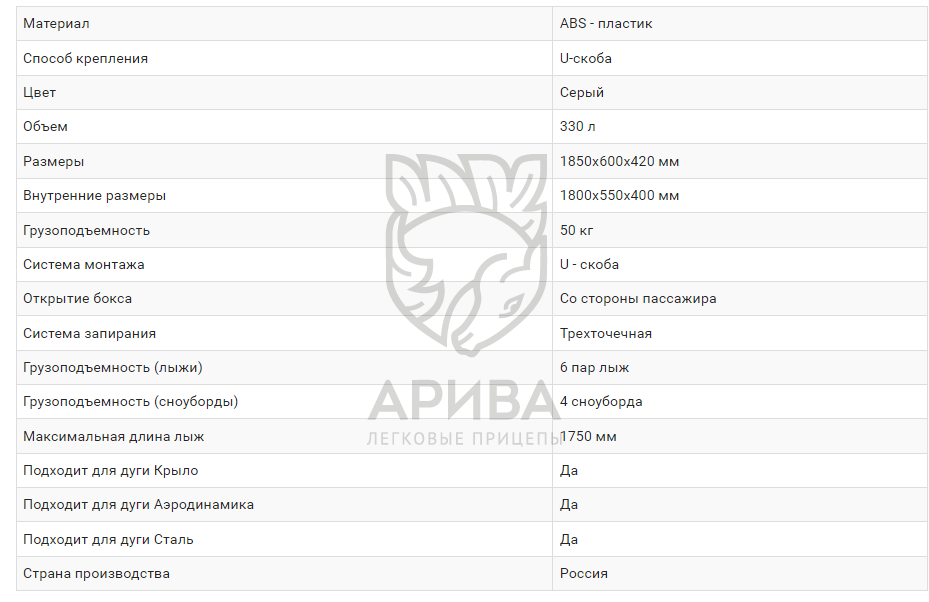Image resolution: width=929 pixels, height=602 pixels.
Task: Click the 1750 мм ski length value
Action: click(x=590, y=436)
